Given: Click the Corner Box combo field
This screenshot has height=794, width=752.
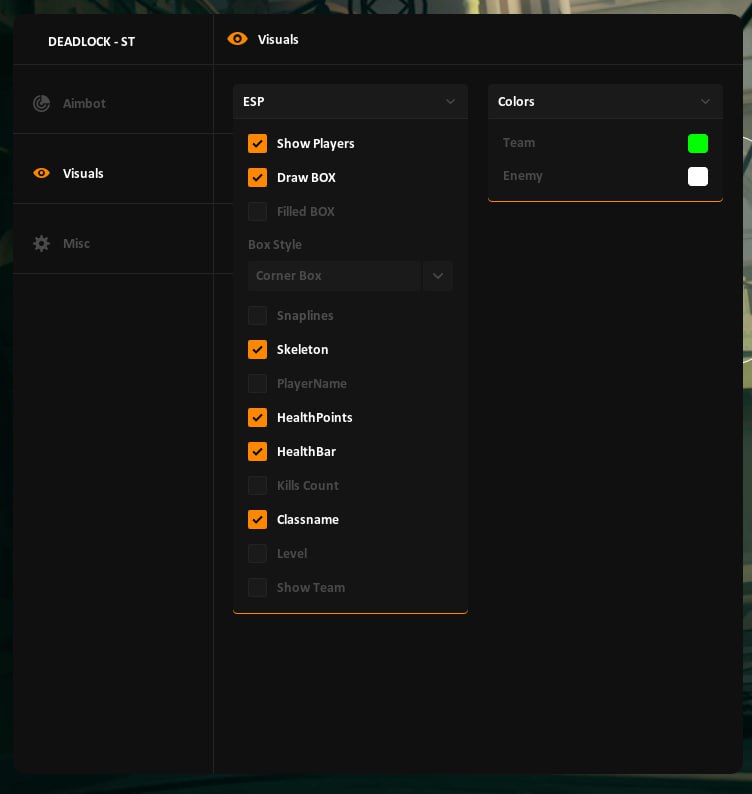Looking at the screenshot, I should pos(334,275).
